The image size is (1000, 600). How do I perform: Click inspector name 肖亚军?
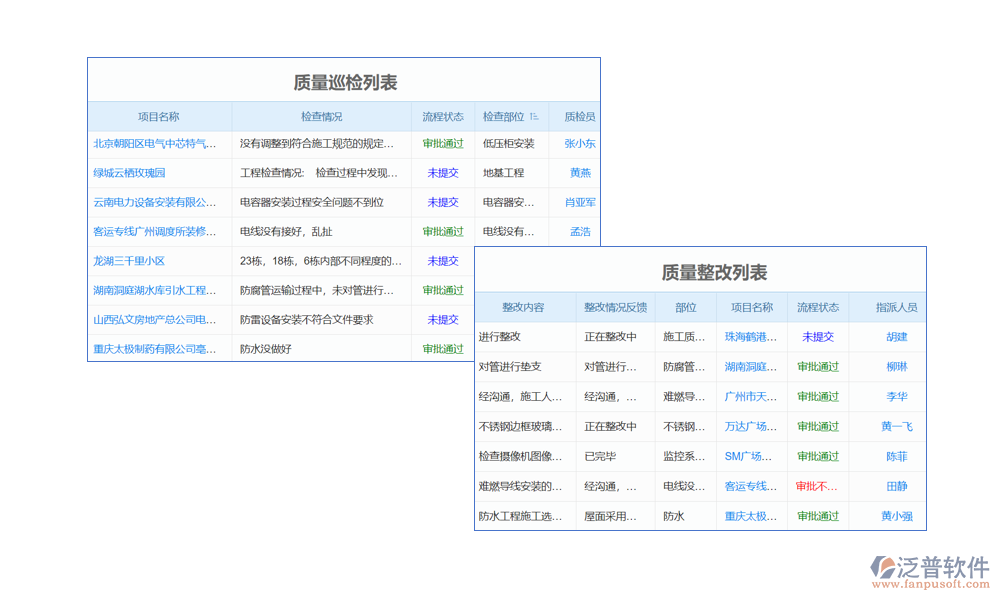tap(579, 202)
